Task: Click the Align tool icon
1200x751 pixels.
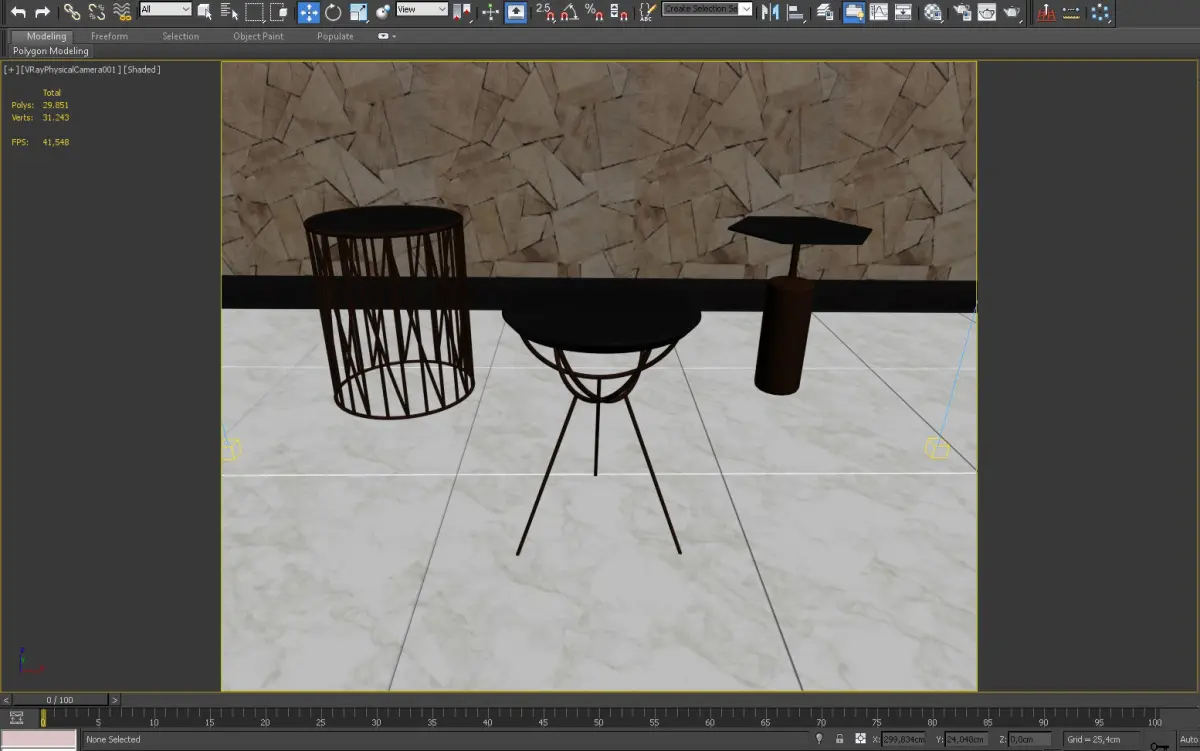Action: 795,12
